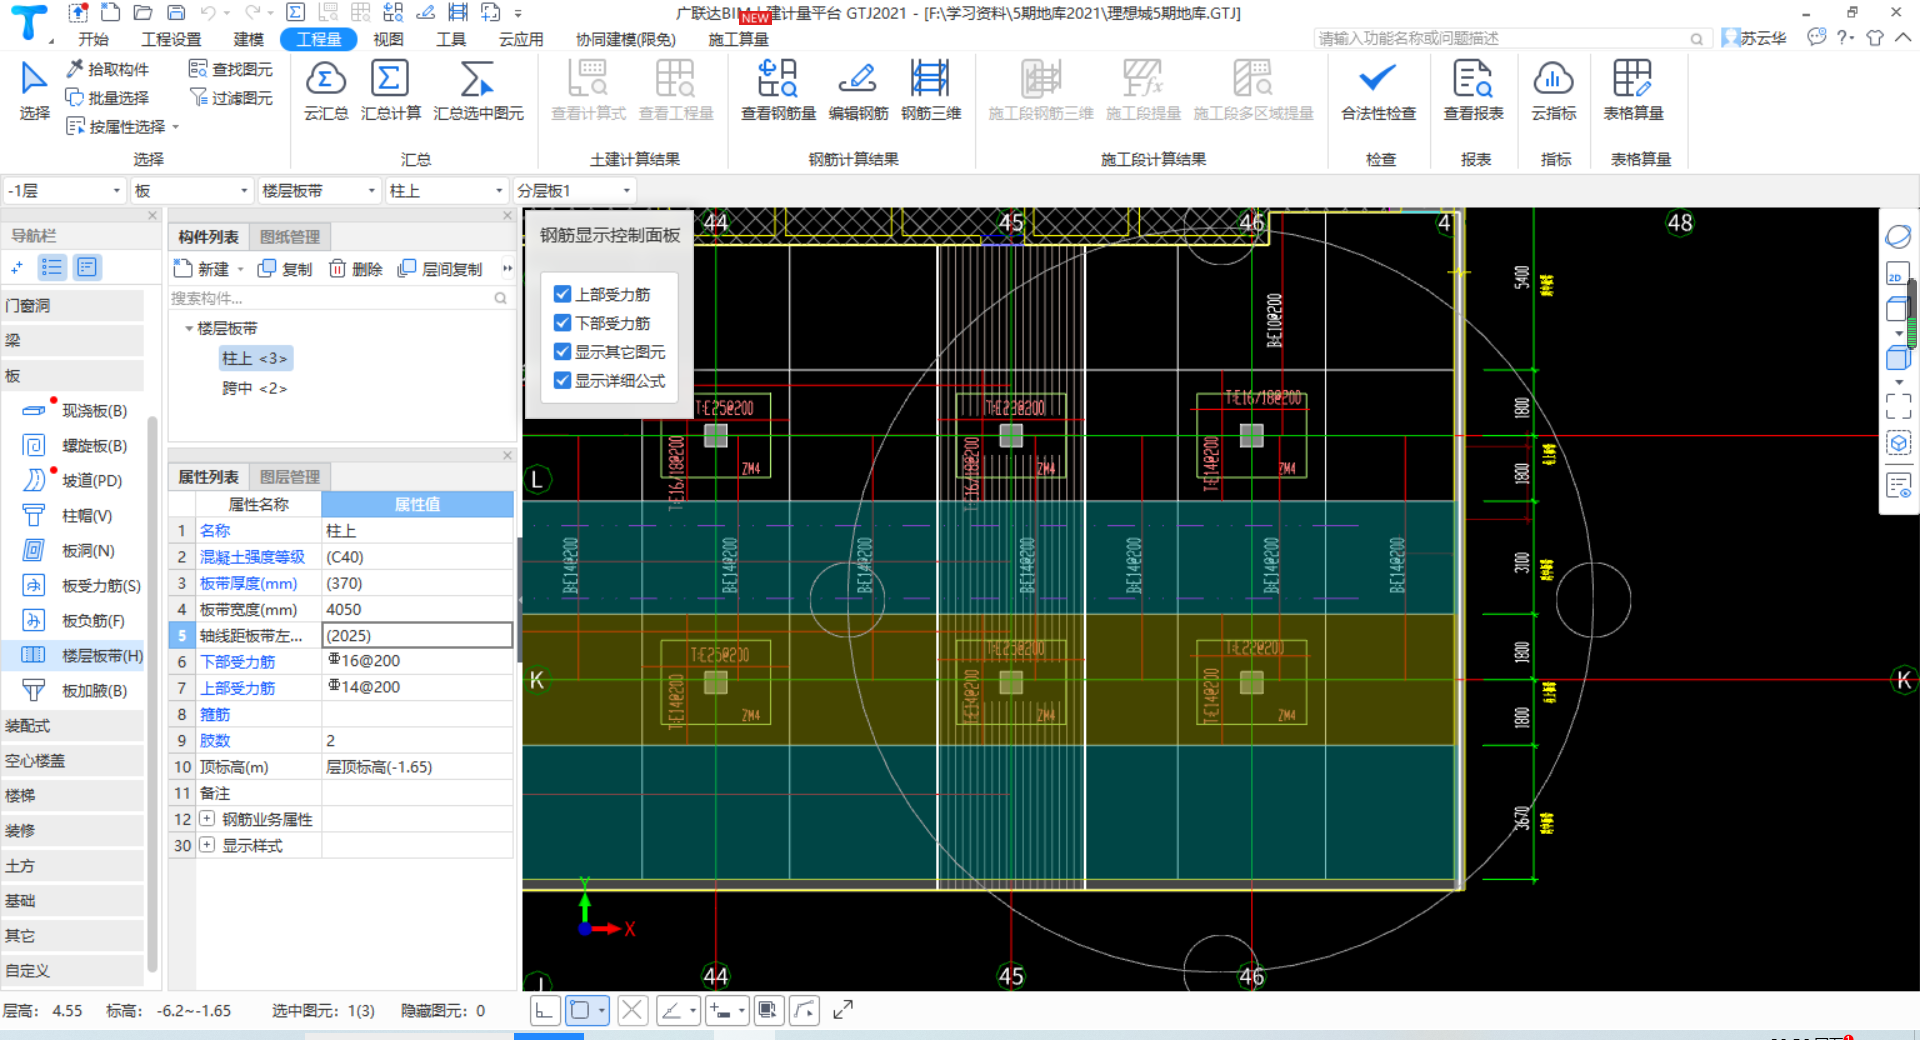Toggle detail view mode in navigation bar
The width and height of the screenshot is (1920, 1040).
coord(87,267)
